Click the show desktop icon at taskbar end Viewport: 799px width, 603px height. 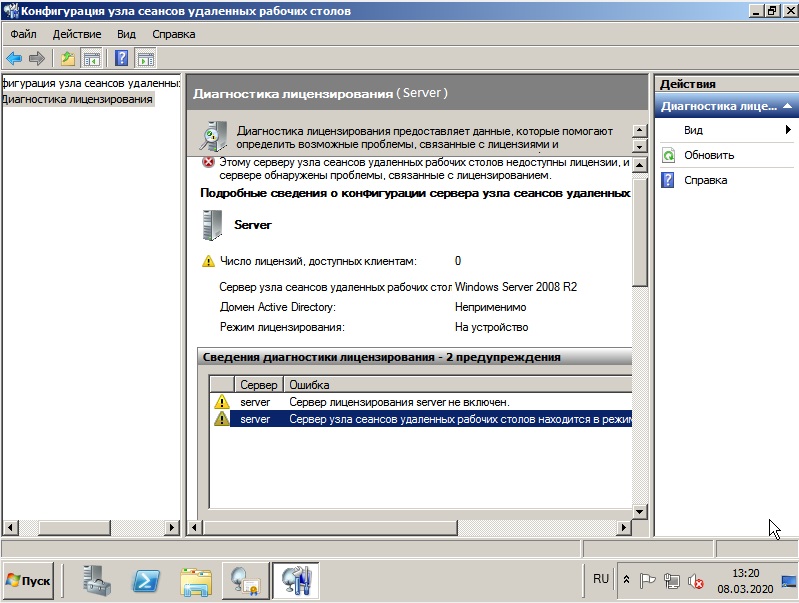pyautogui.click(x=789, y=581)
